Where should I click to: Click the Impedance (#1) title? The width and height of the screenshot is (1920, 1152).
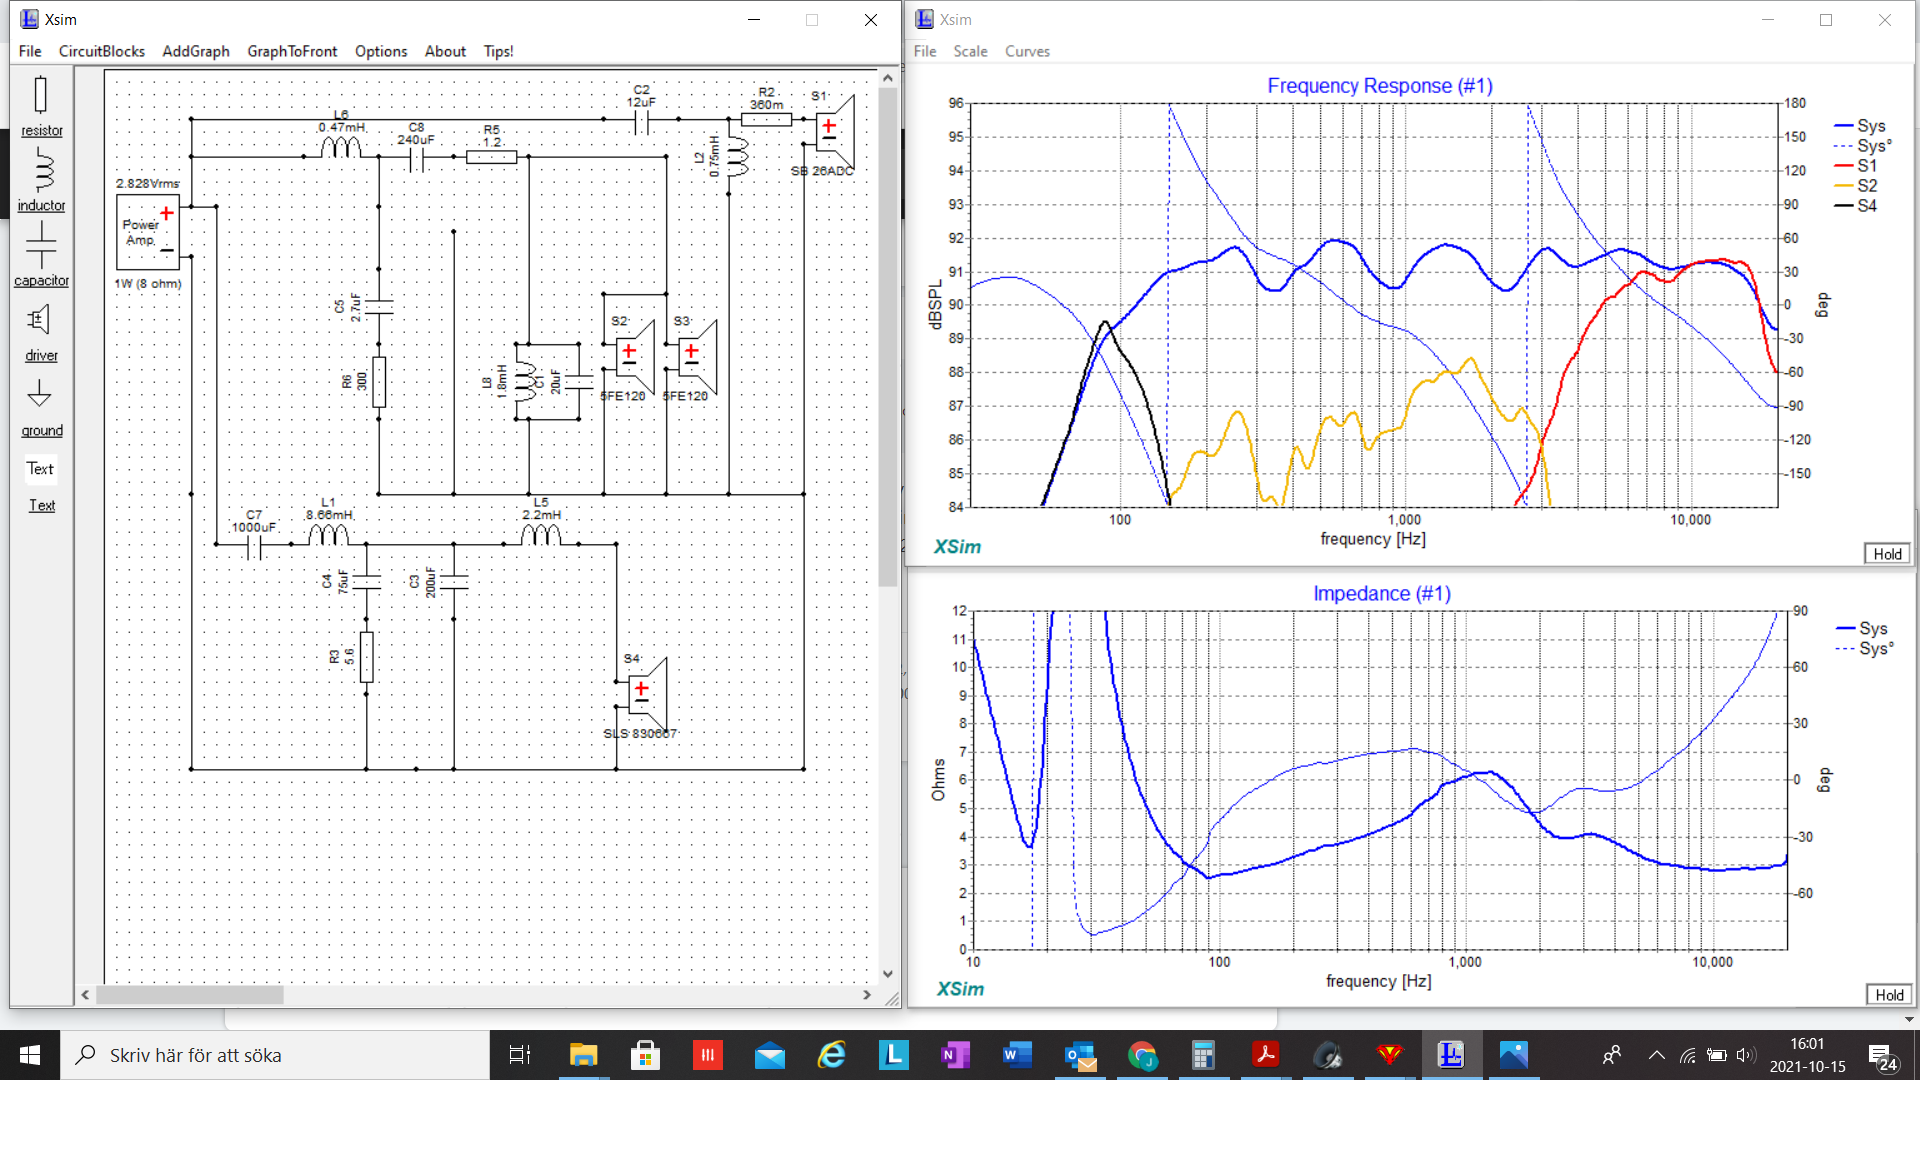(1381, 594)
